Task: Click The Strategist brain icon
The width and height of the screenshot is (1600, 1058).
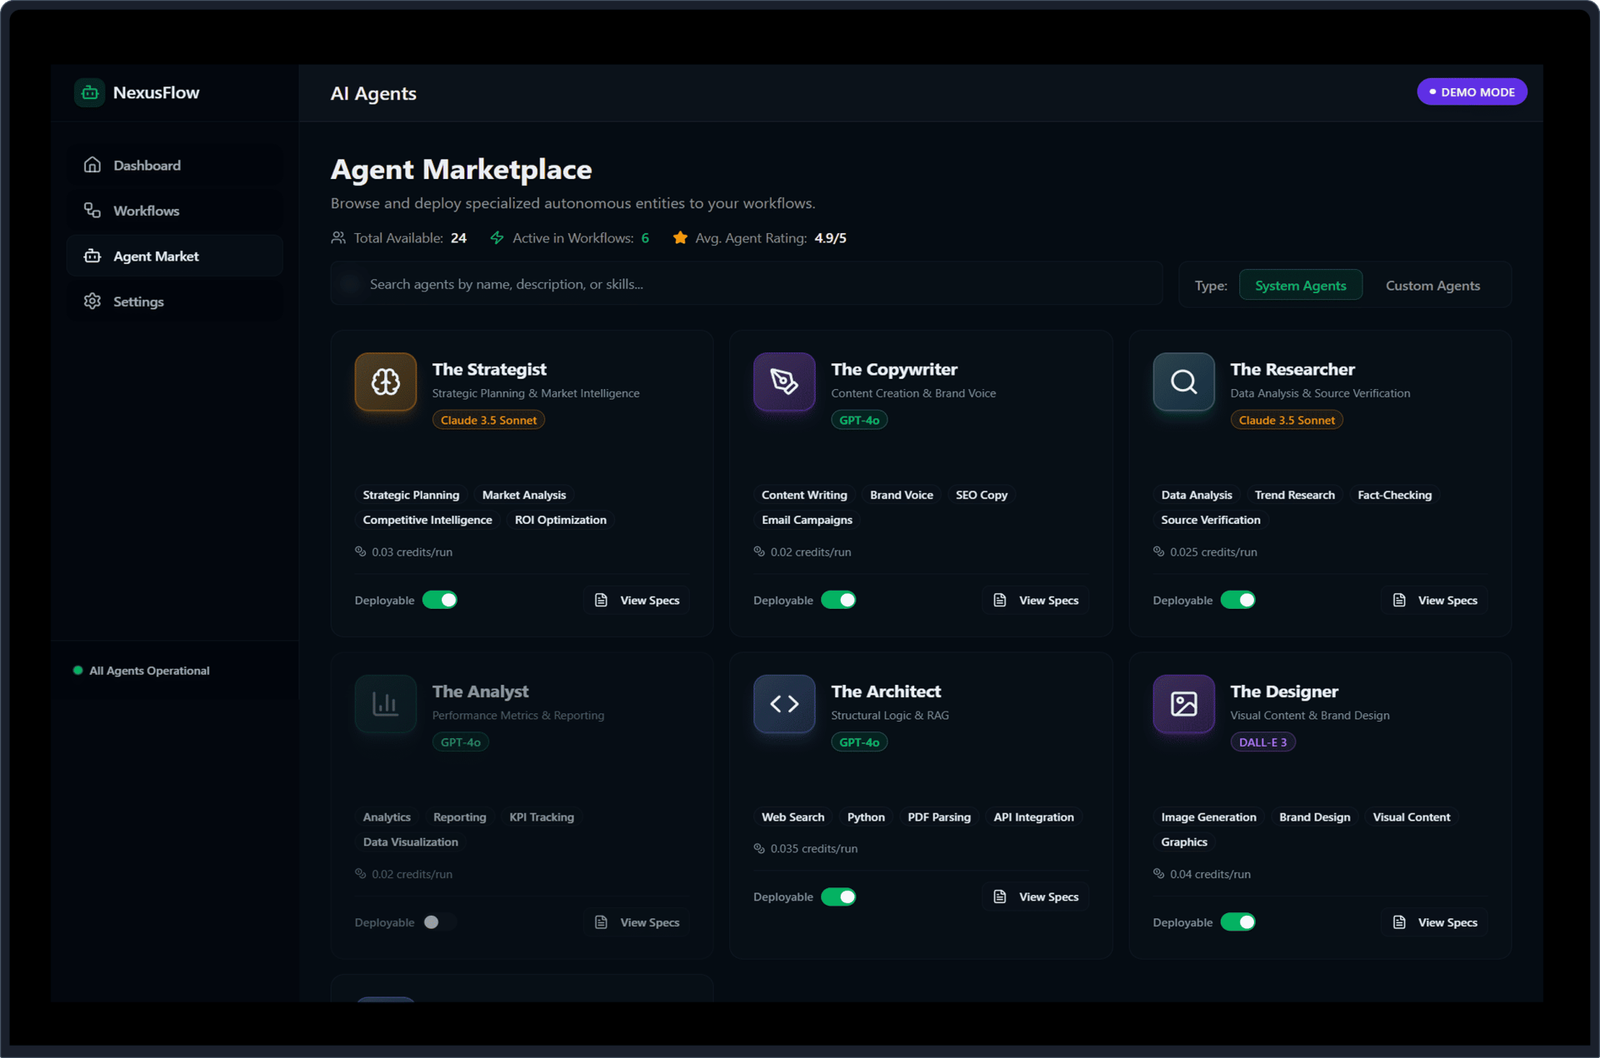Action: (386, 382)
